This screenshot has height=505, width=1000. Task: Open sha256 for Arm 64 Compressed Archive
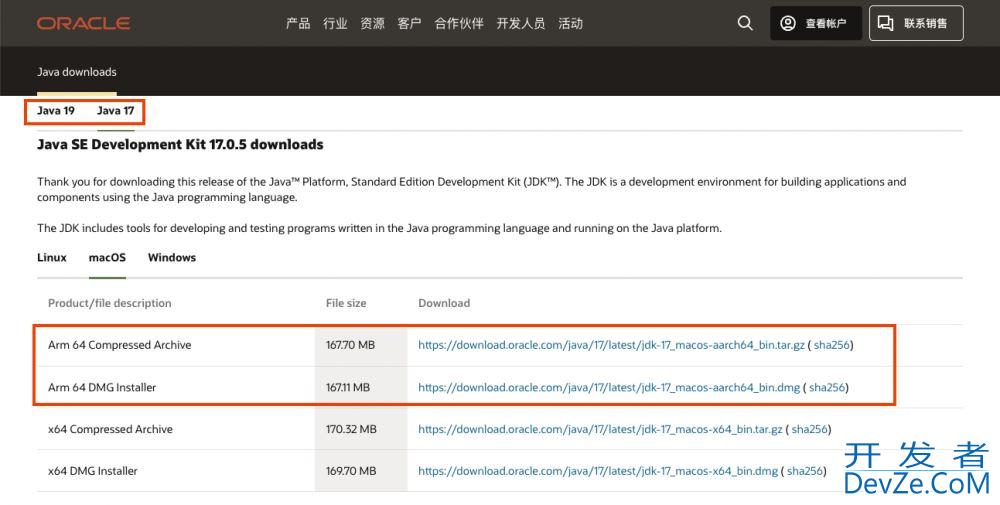coord(832,345)
